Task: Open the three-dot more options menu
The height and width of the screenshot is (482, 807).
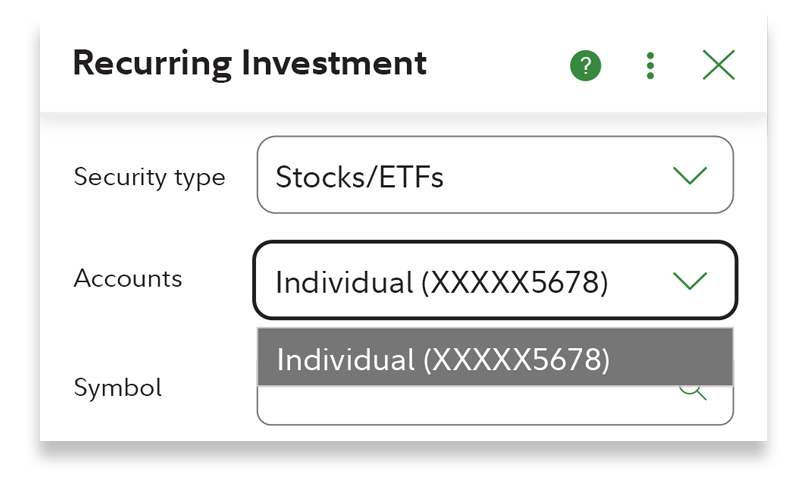Action: point(651,66)
